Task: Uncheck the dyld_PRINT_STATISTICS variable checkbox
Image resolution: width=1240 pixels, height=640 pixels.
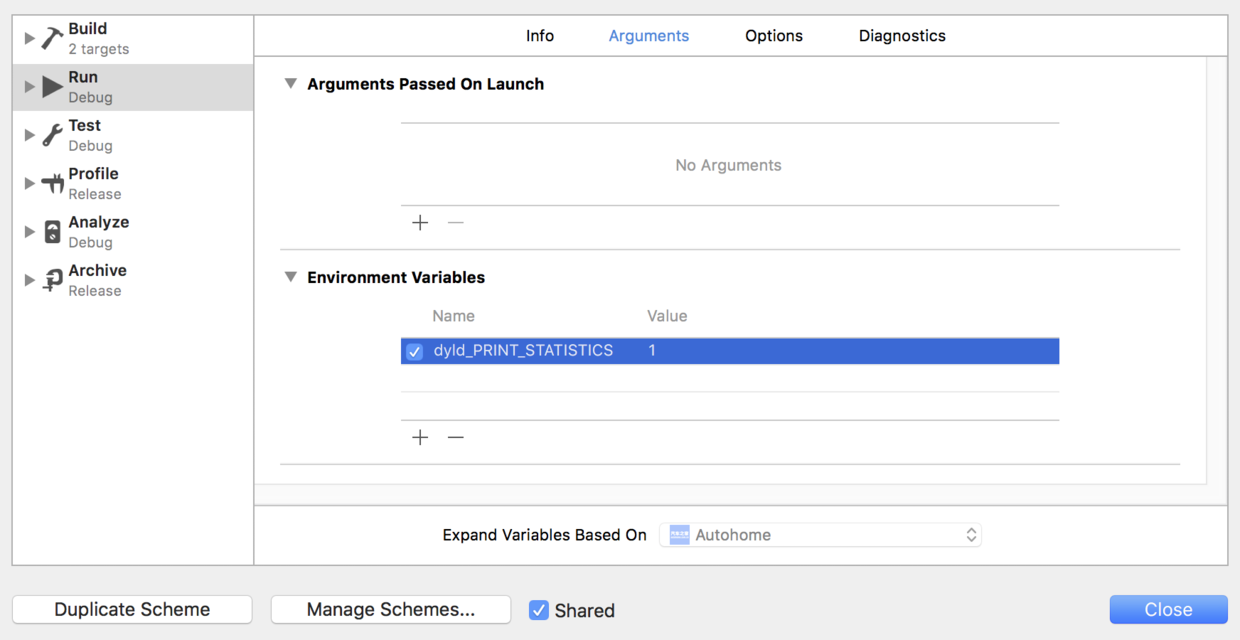Action: [414, 351]
